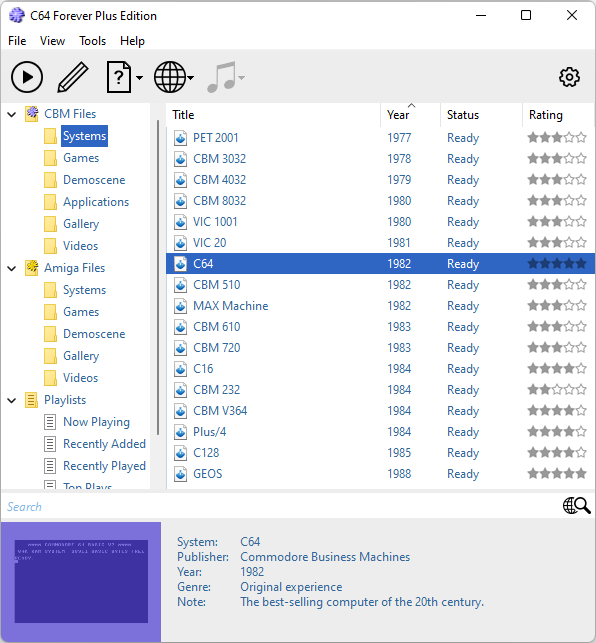This screenshot has width=596, height=643.
Task: Open the globe icon dropdown arrow
Action: (x=191, y=78)
